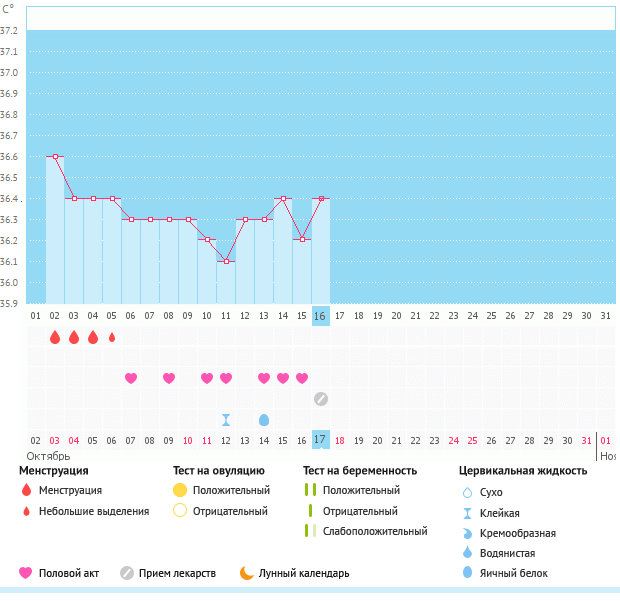Click the sticky cervical fluid icon in chart
The image size is (620, 601).
pyautogui.click(x=226, y=419)
